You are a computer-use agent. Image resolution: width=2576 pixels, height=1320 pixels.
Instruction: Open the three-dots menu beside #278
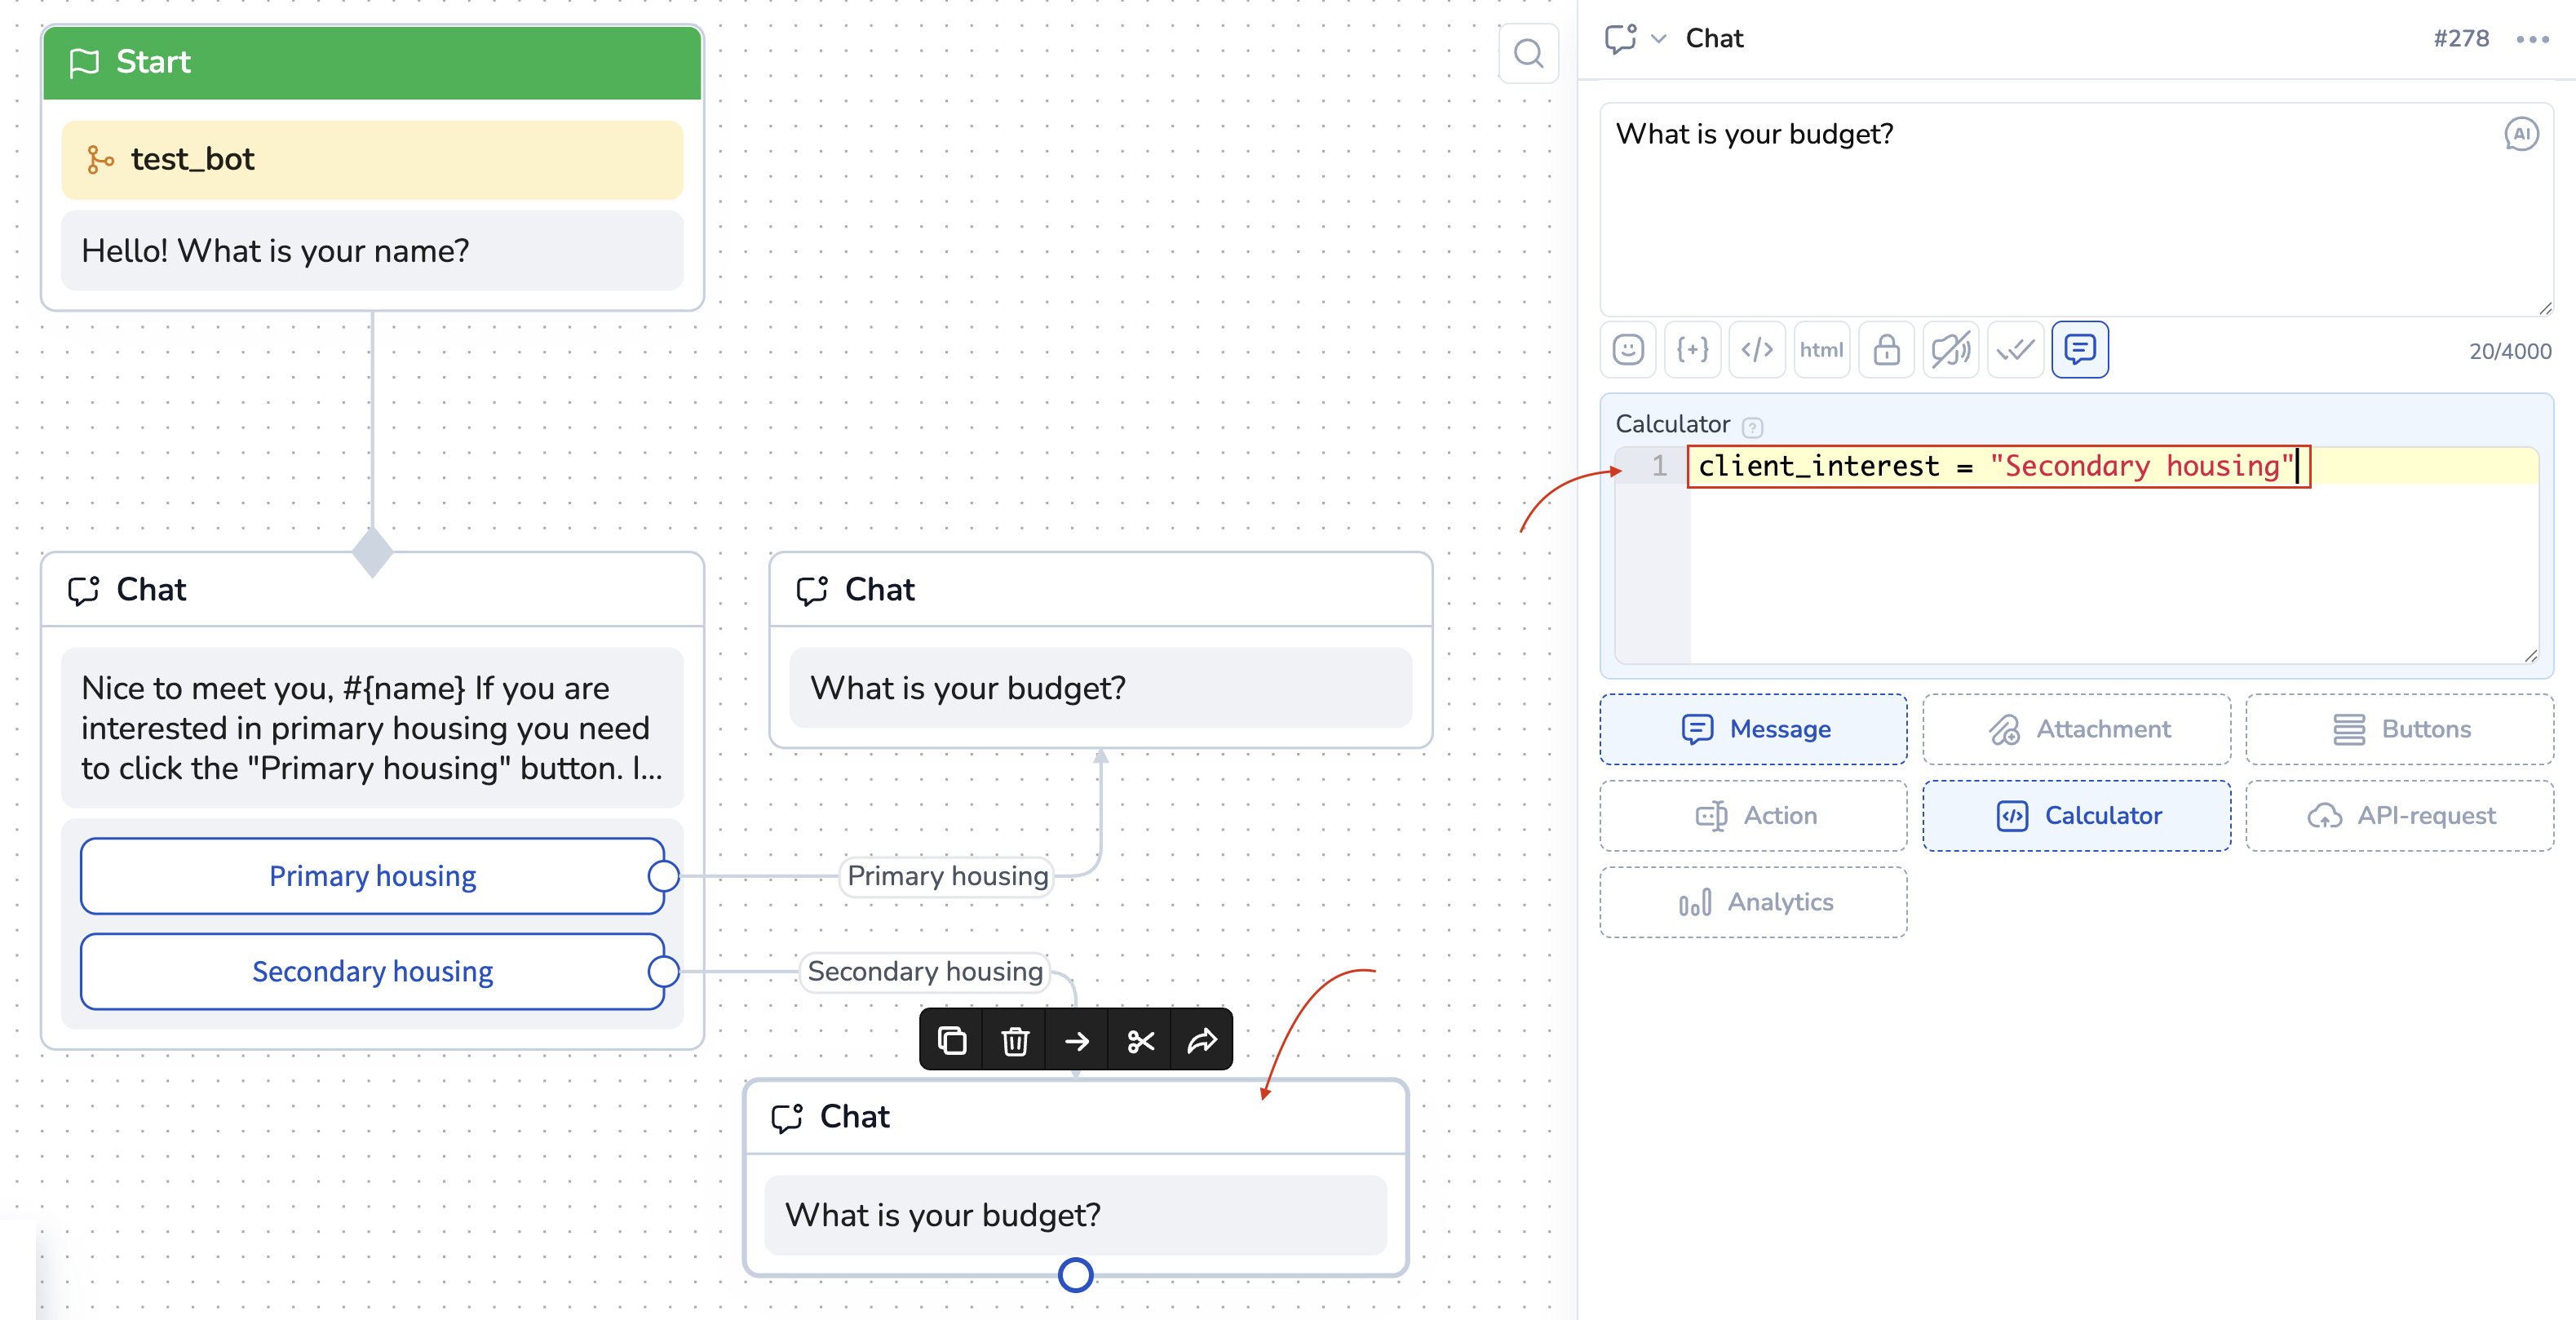[x=2533, y=39]
